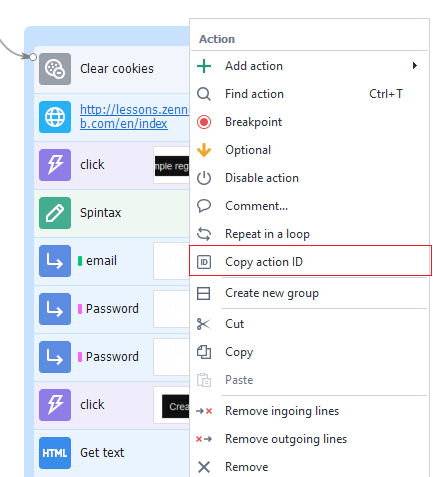
Task: Click the Clear cookies action icon
Action: (x=55, y=69)
